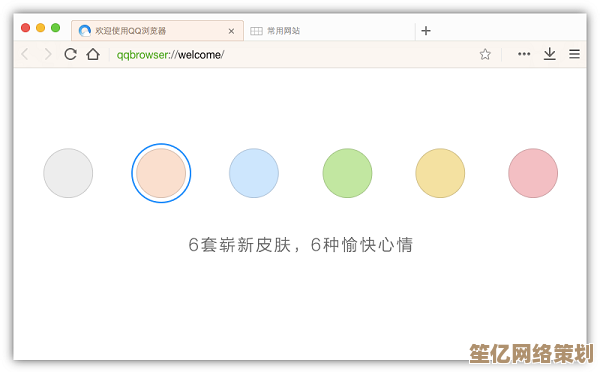Select the peach skin color
The width and height of the screenshot is (600, 372).
point(161,173)
